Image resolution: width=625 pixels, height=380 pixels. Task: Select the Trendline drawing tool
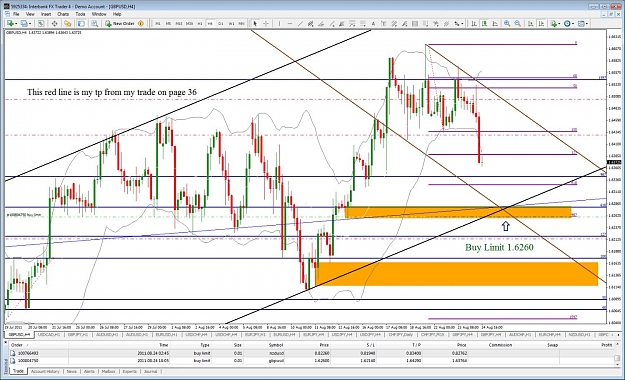pyautogui.click(x=301, y=24)
